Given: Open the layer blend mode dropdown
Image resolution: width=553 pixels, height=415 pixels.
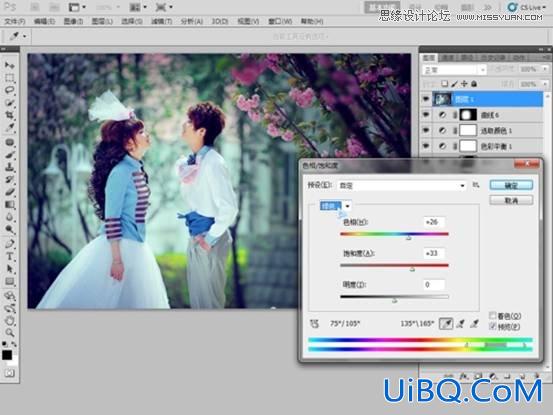Looking at the screenshot, I should (454, 70).
